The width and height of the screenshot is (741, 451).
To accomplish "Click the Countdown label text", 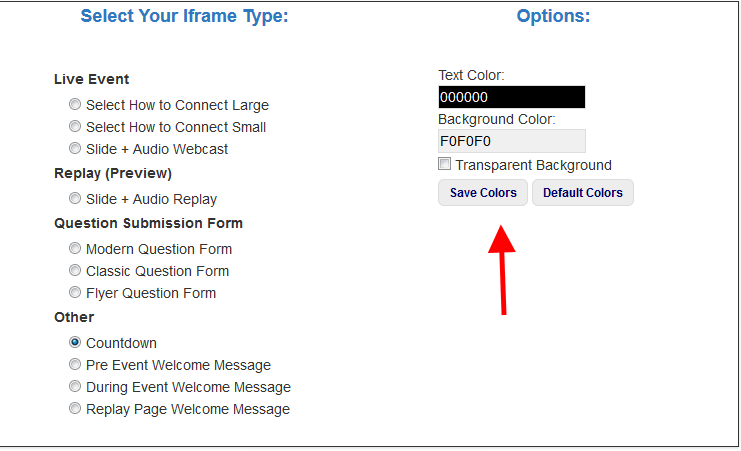I will click(121, 343).
